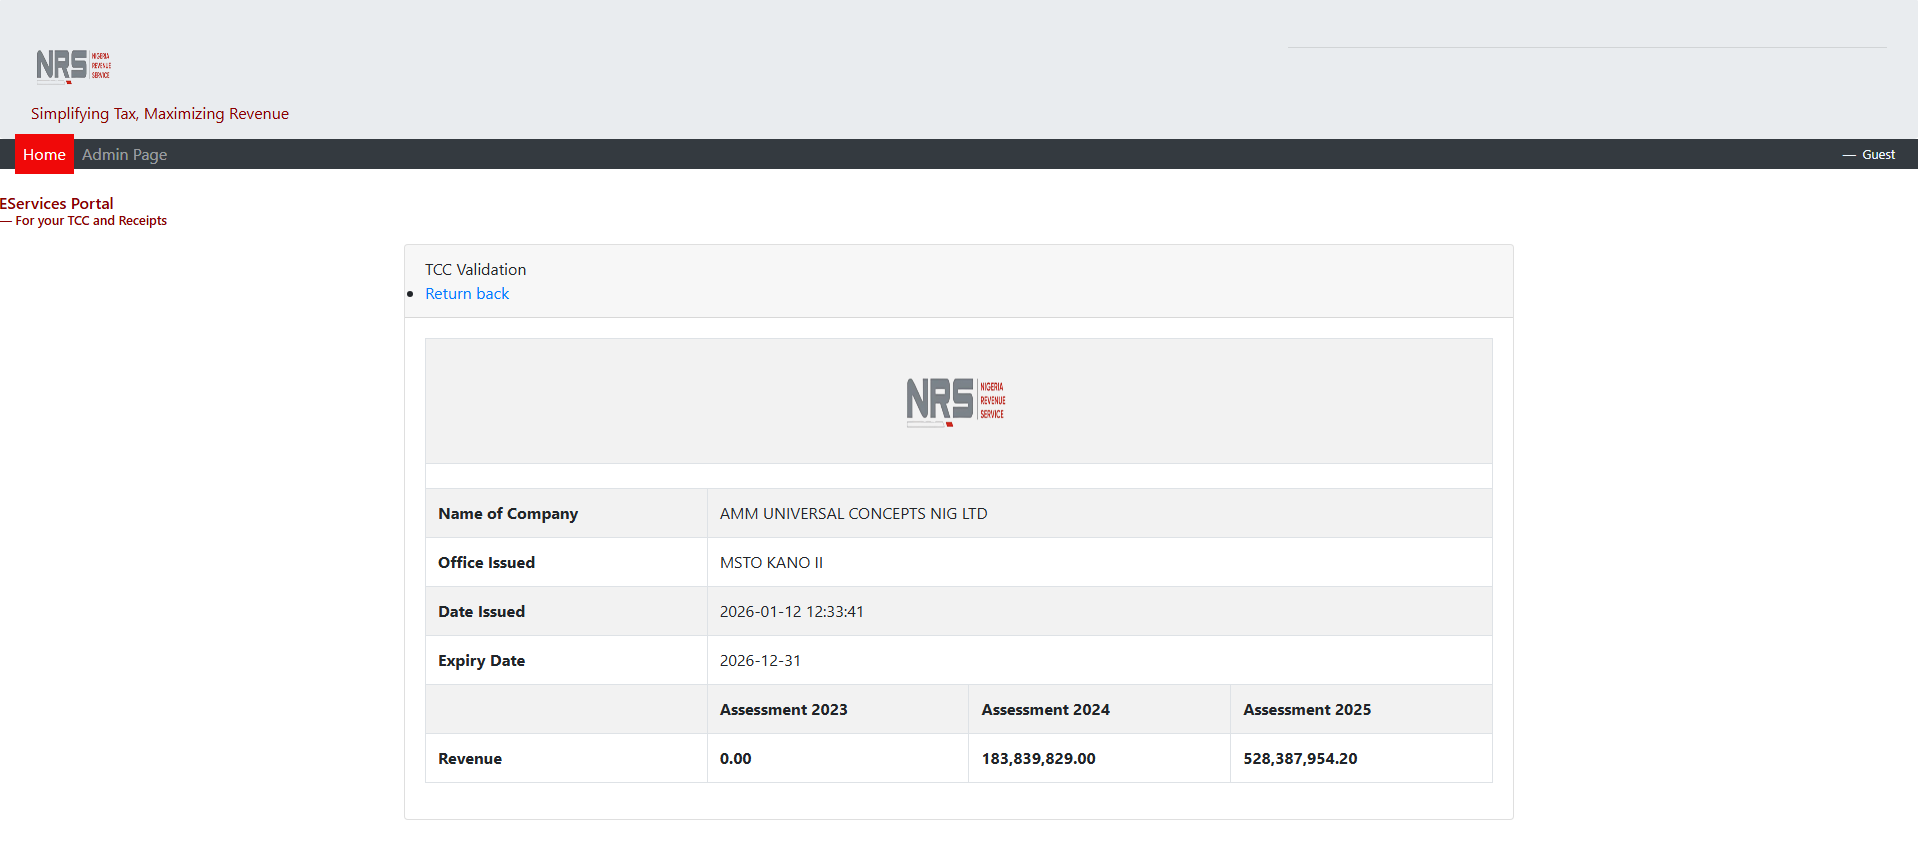Click the 'Simplifying Tax, Maximizing Revenue' tagline
The width and height of the screenshot is (1918, 843).
pyautogui.click(x=160, y=114)
